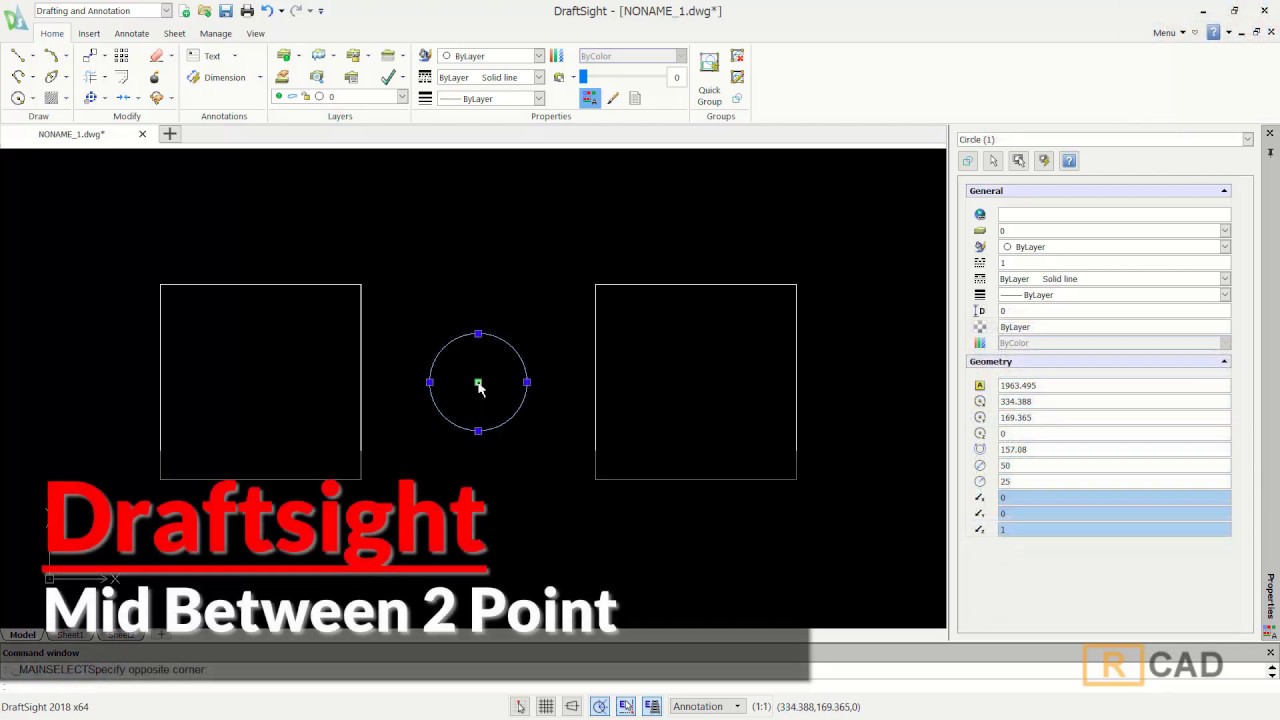Switch to the Model tab
The image size is (1280, 720).
pos(22,635)
